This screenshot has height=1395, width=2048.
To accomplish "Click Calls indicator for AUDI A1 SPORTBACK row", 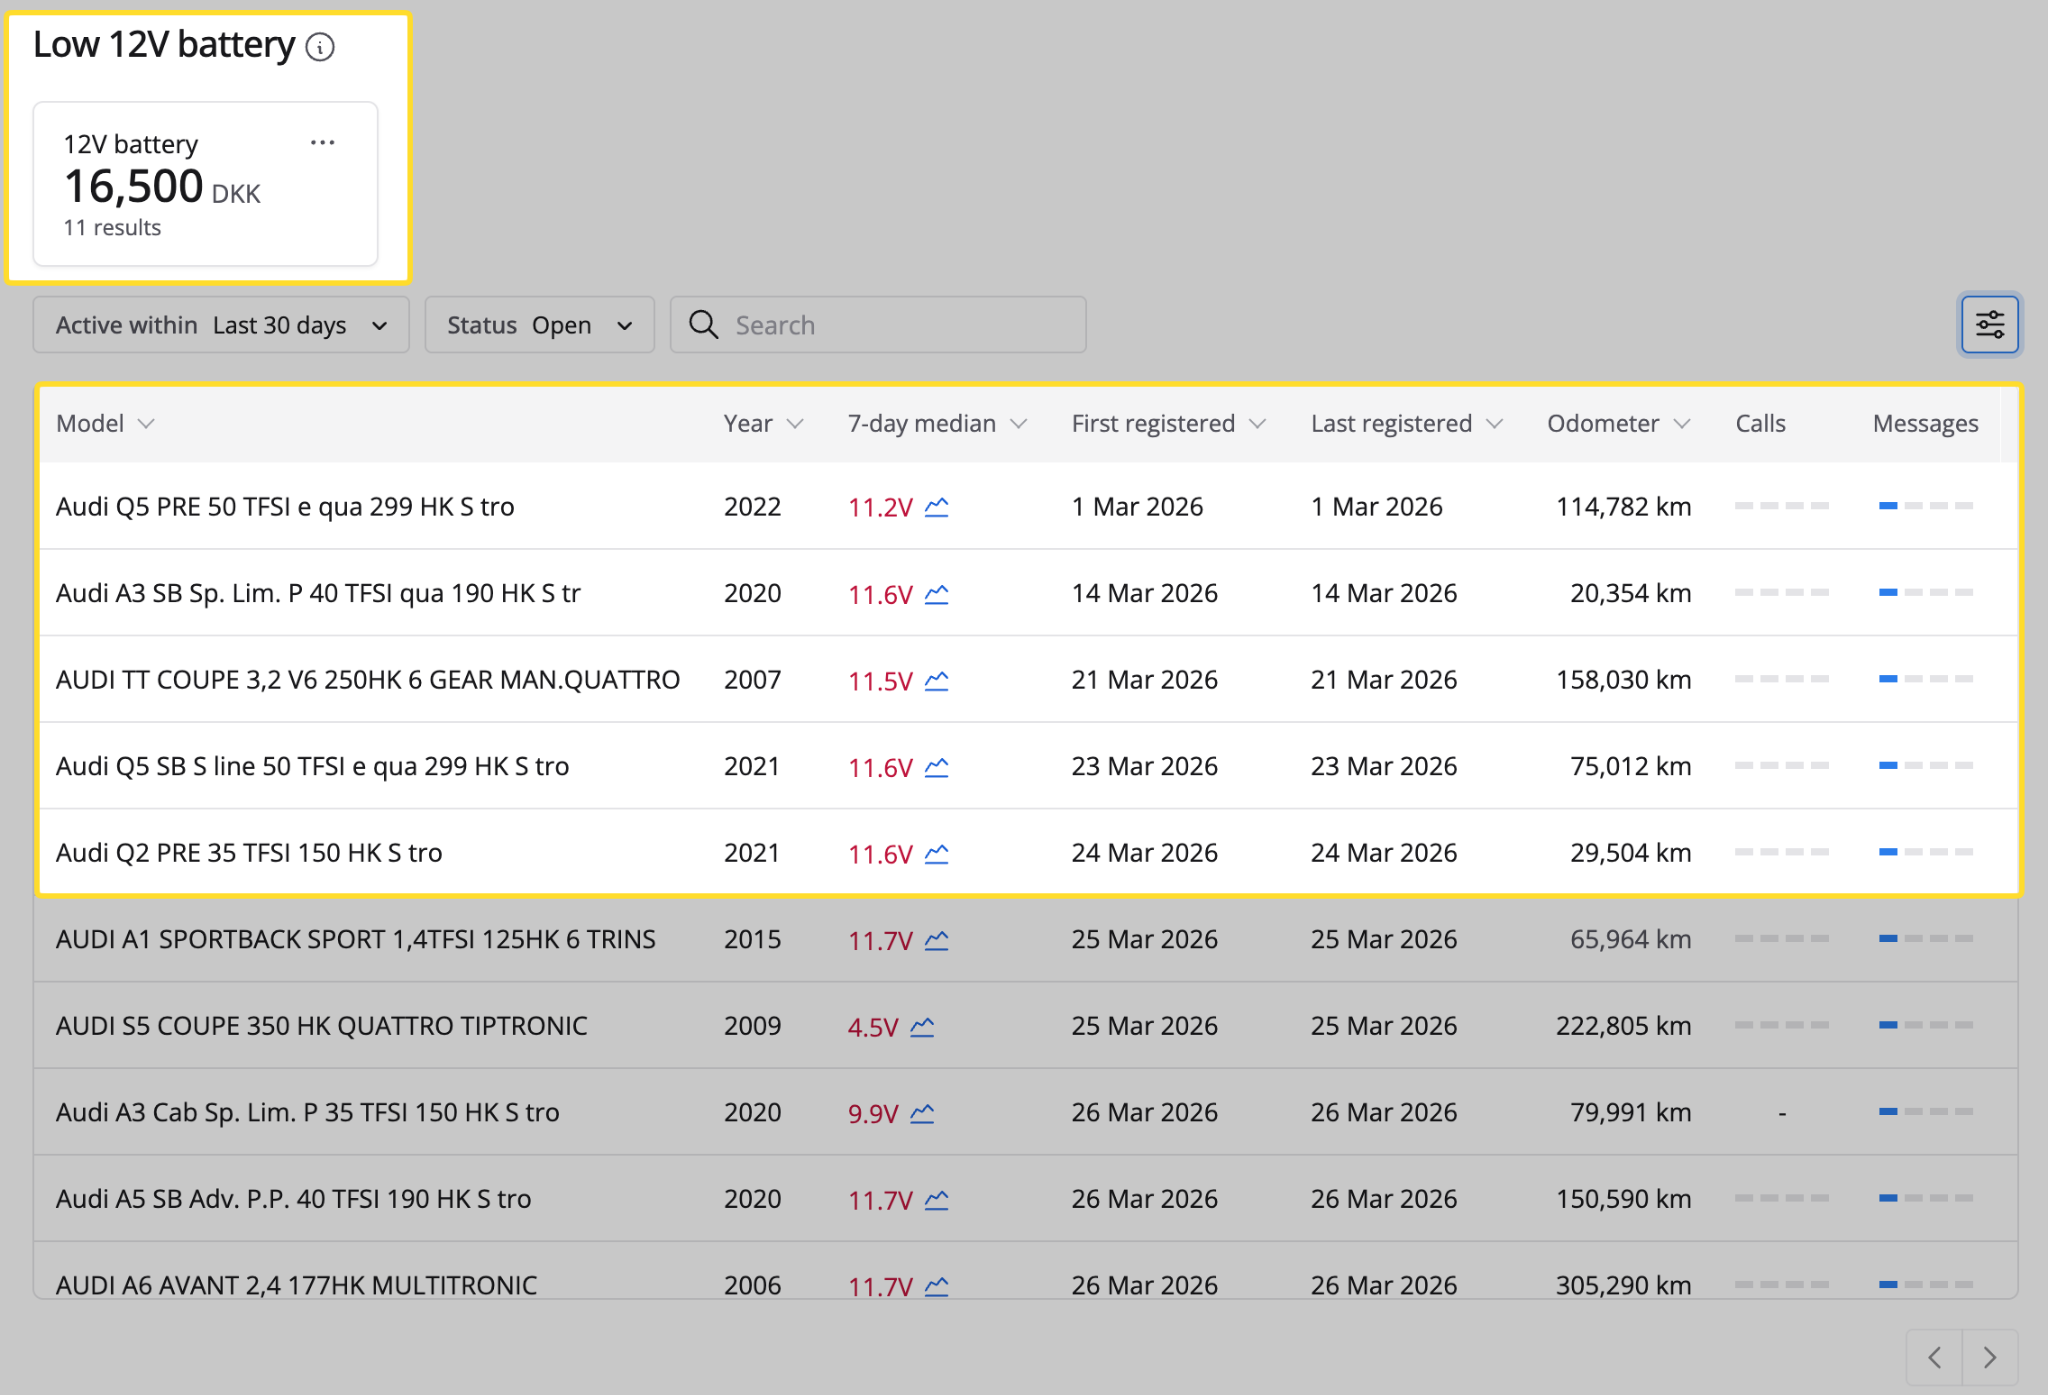I will [x=1781, y=938].
